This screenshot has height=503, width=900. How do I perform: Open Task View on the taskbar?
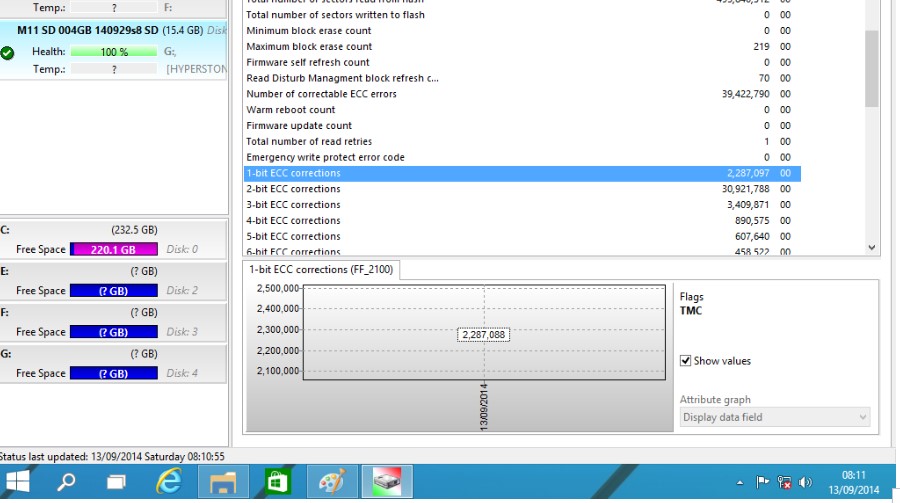click(117, 482)
